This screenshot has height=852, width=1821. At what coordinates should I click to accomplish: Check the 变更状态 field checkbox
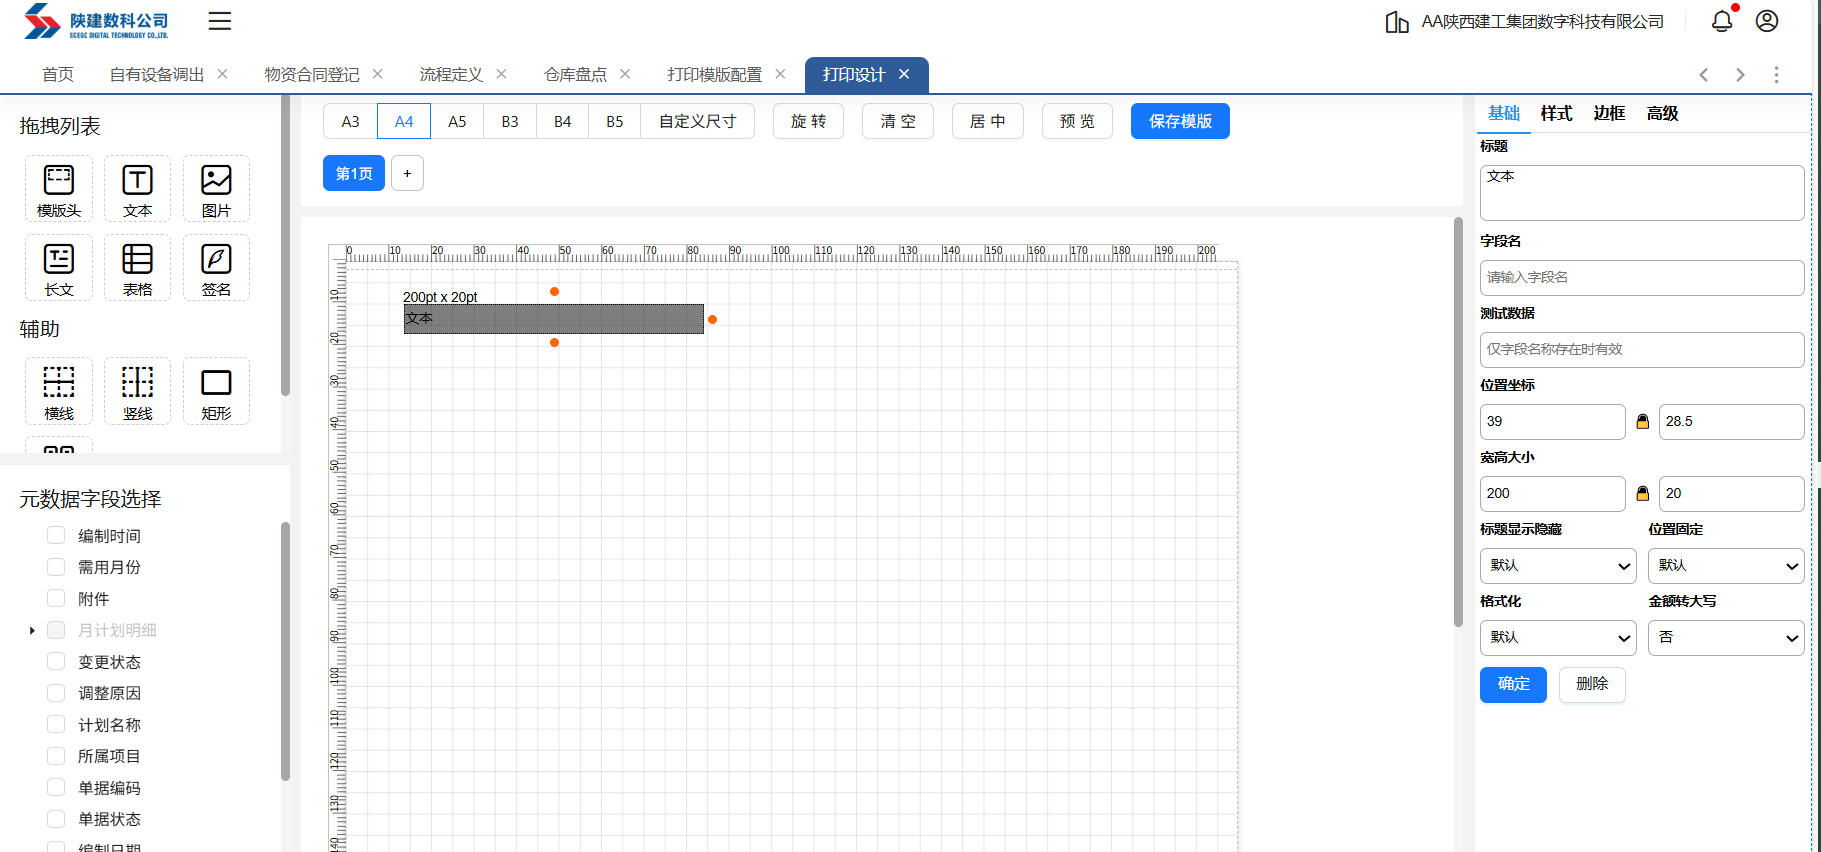pyautogui.click(x=56, y=662)
